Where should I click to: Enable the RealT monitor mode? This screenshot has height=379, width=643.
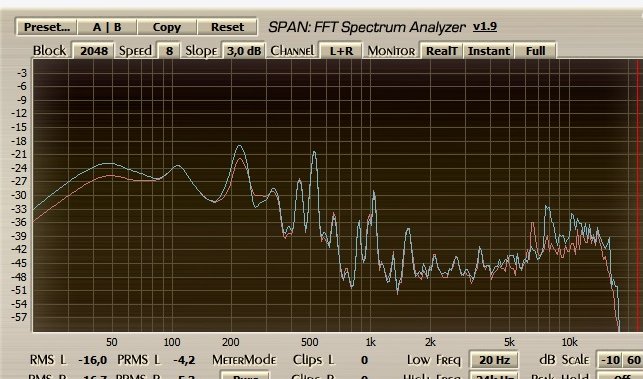point(442,51)
